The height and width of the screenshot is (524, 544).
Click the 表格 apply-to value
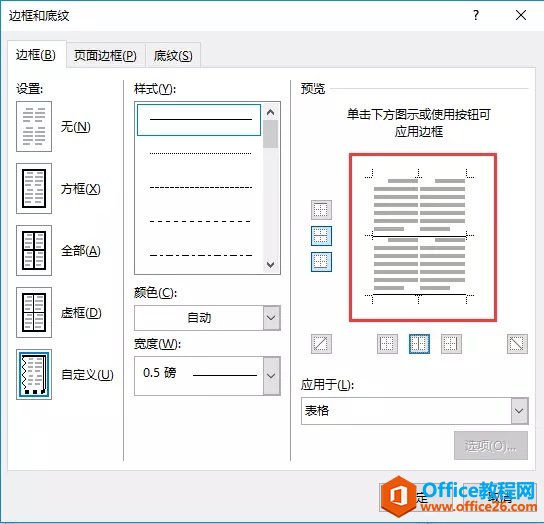point(317,411)
